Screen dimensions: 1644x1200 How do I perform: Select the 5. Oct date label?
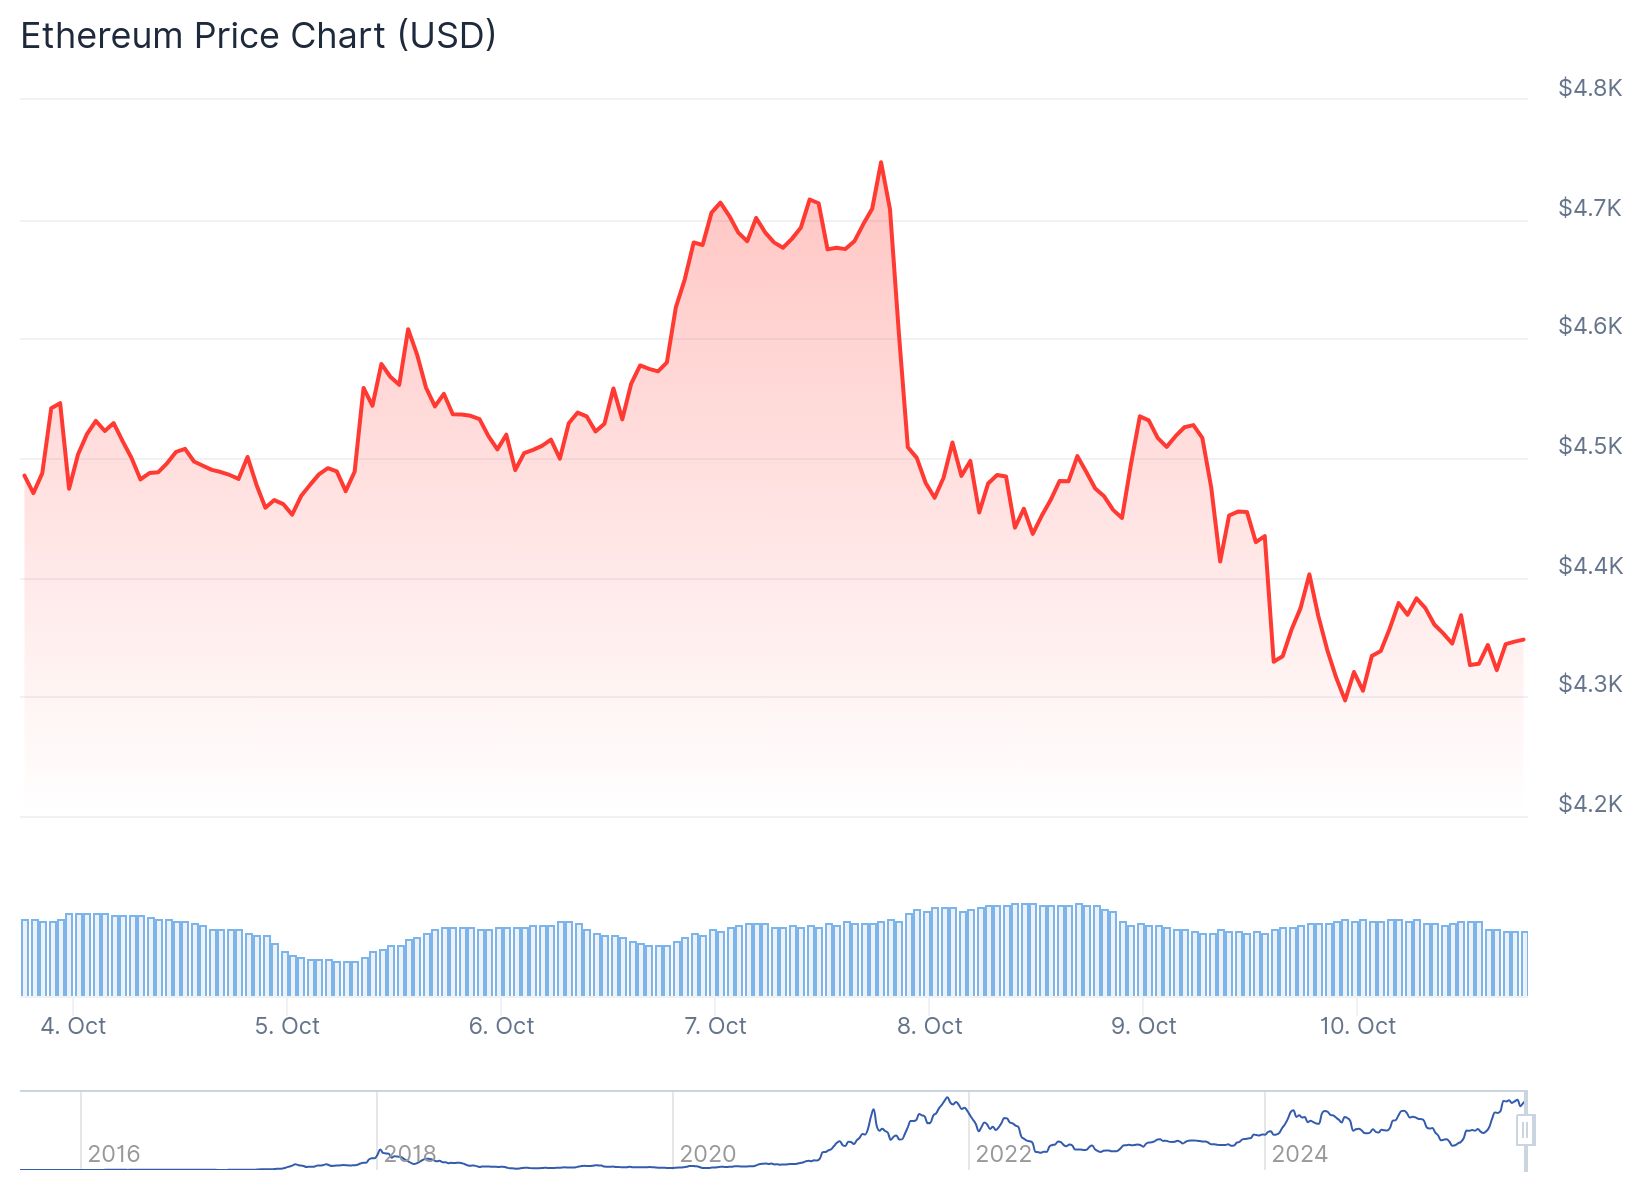(x=287, y=1026)
